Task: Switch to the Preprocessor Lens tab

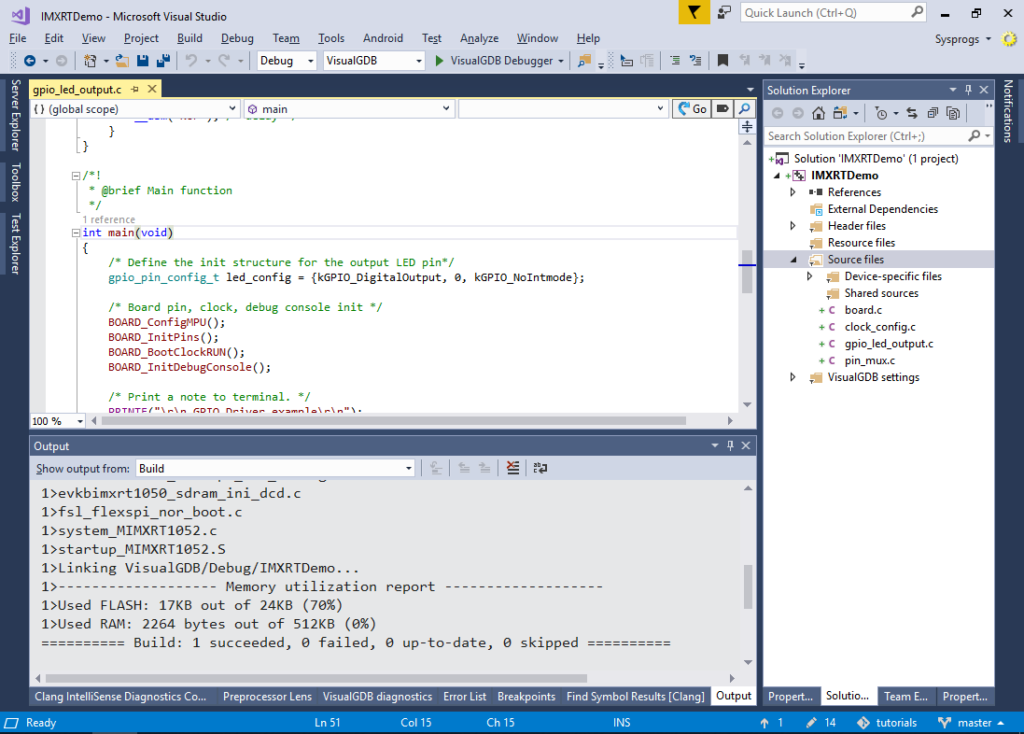Action: [x=267, y=696]
